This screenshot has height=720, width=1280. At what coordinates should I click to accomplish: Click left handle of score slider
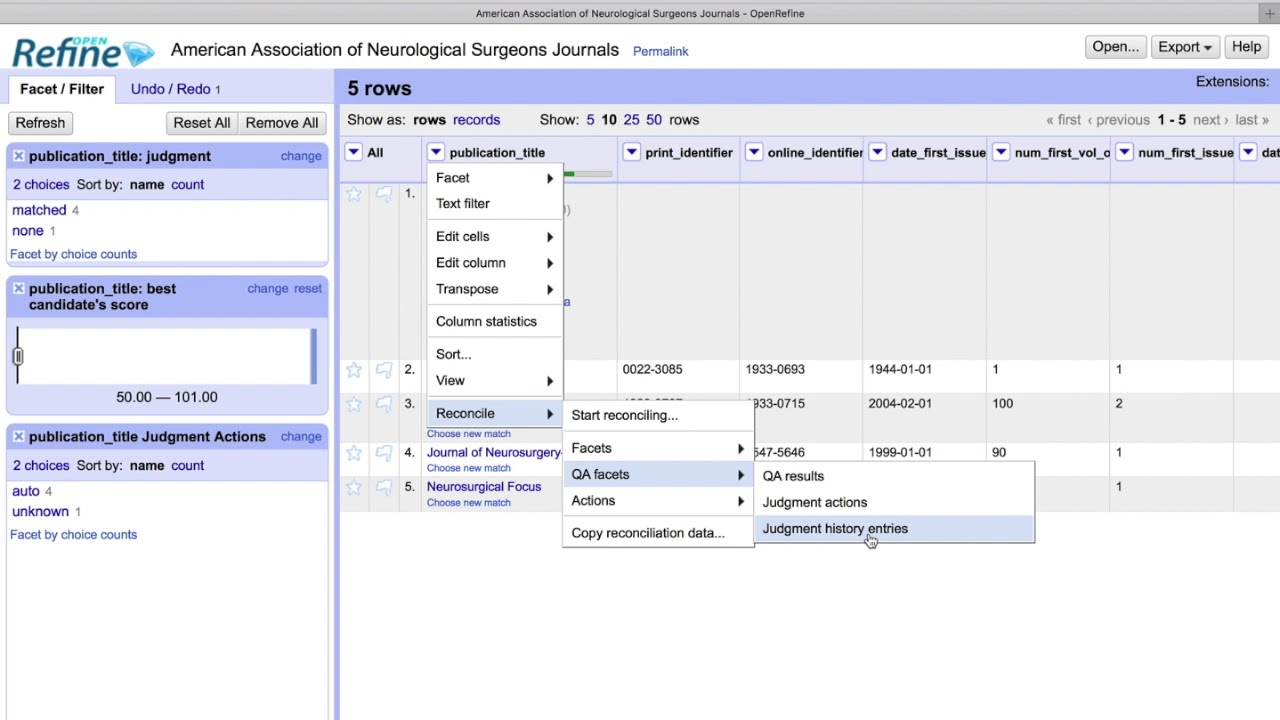(17, 356)
